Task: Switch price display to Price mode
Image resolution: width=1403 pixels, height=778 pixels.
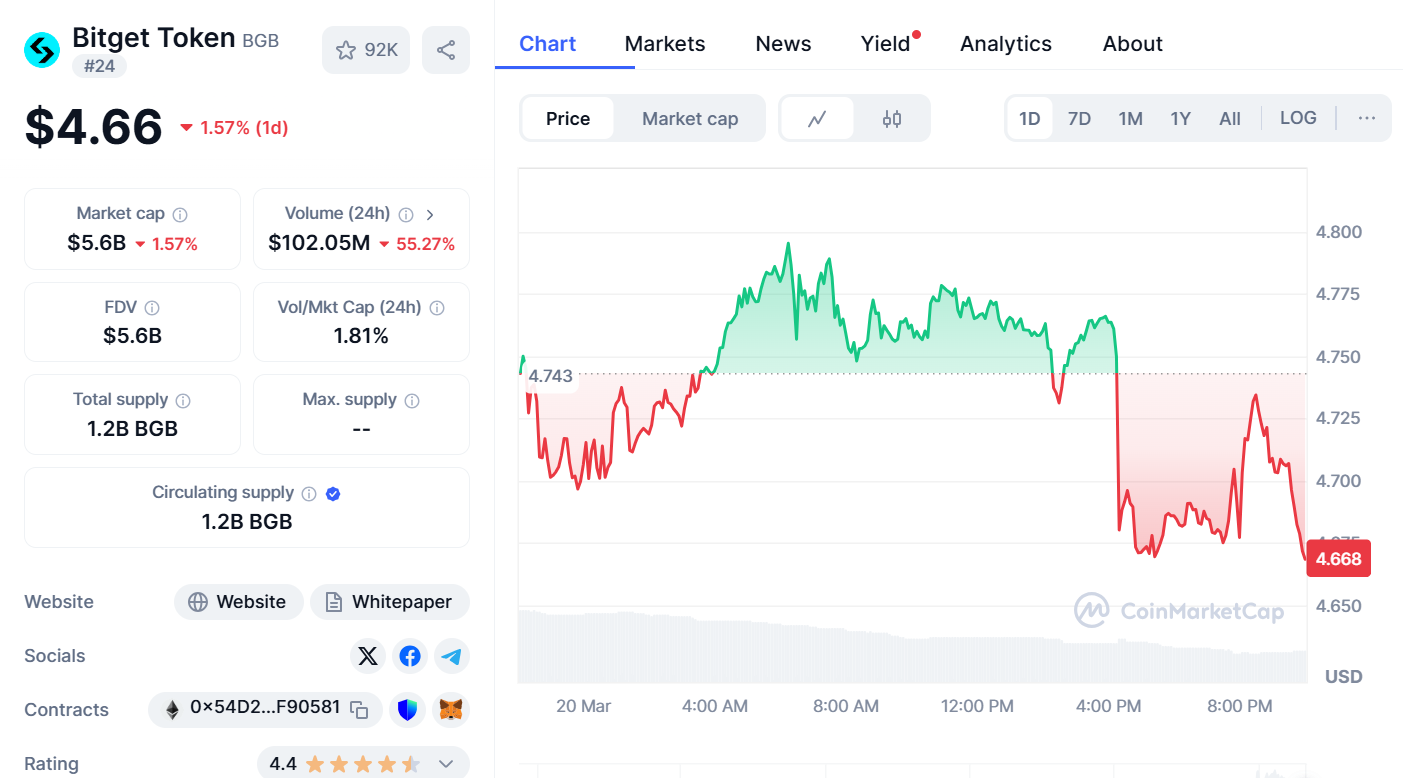Action: pyautogui.click(x=567, y=117)
